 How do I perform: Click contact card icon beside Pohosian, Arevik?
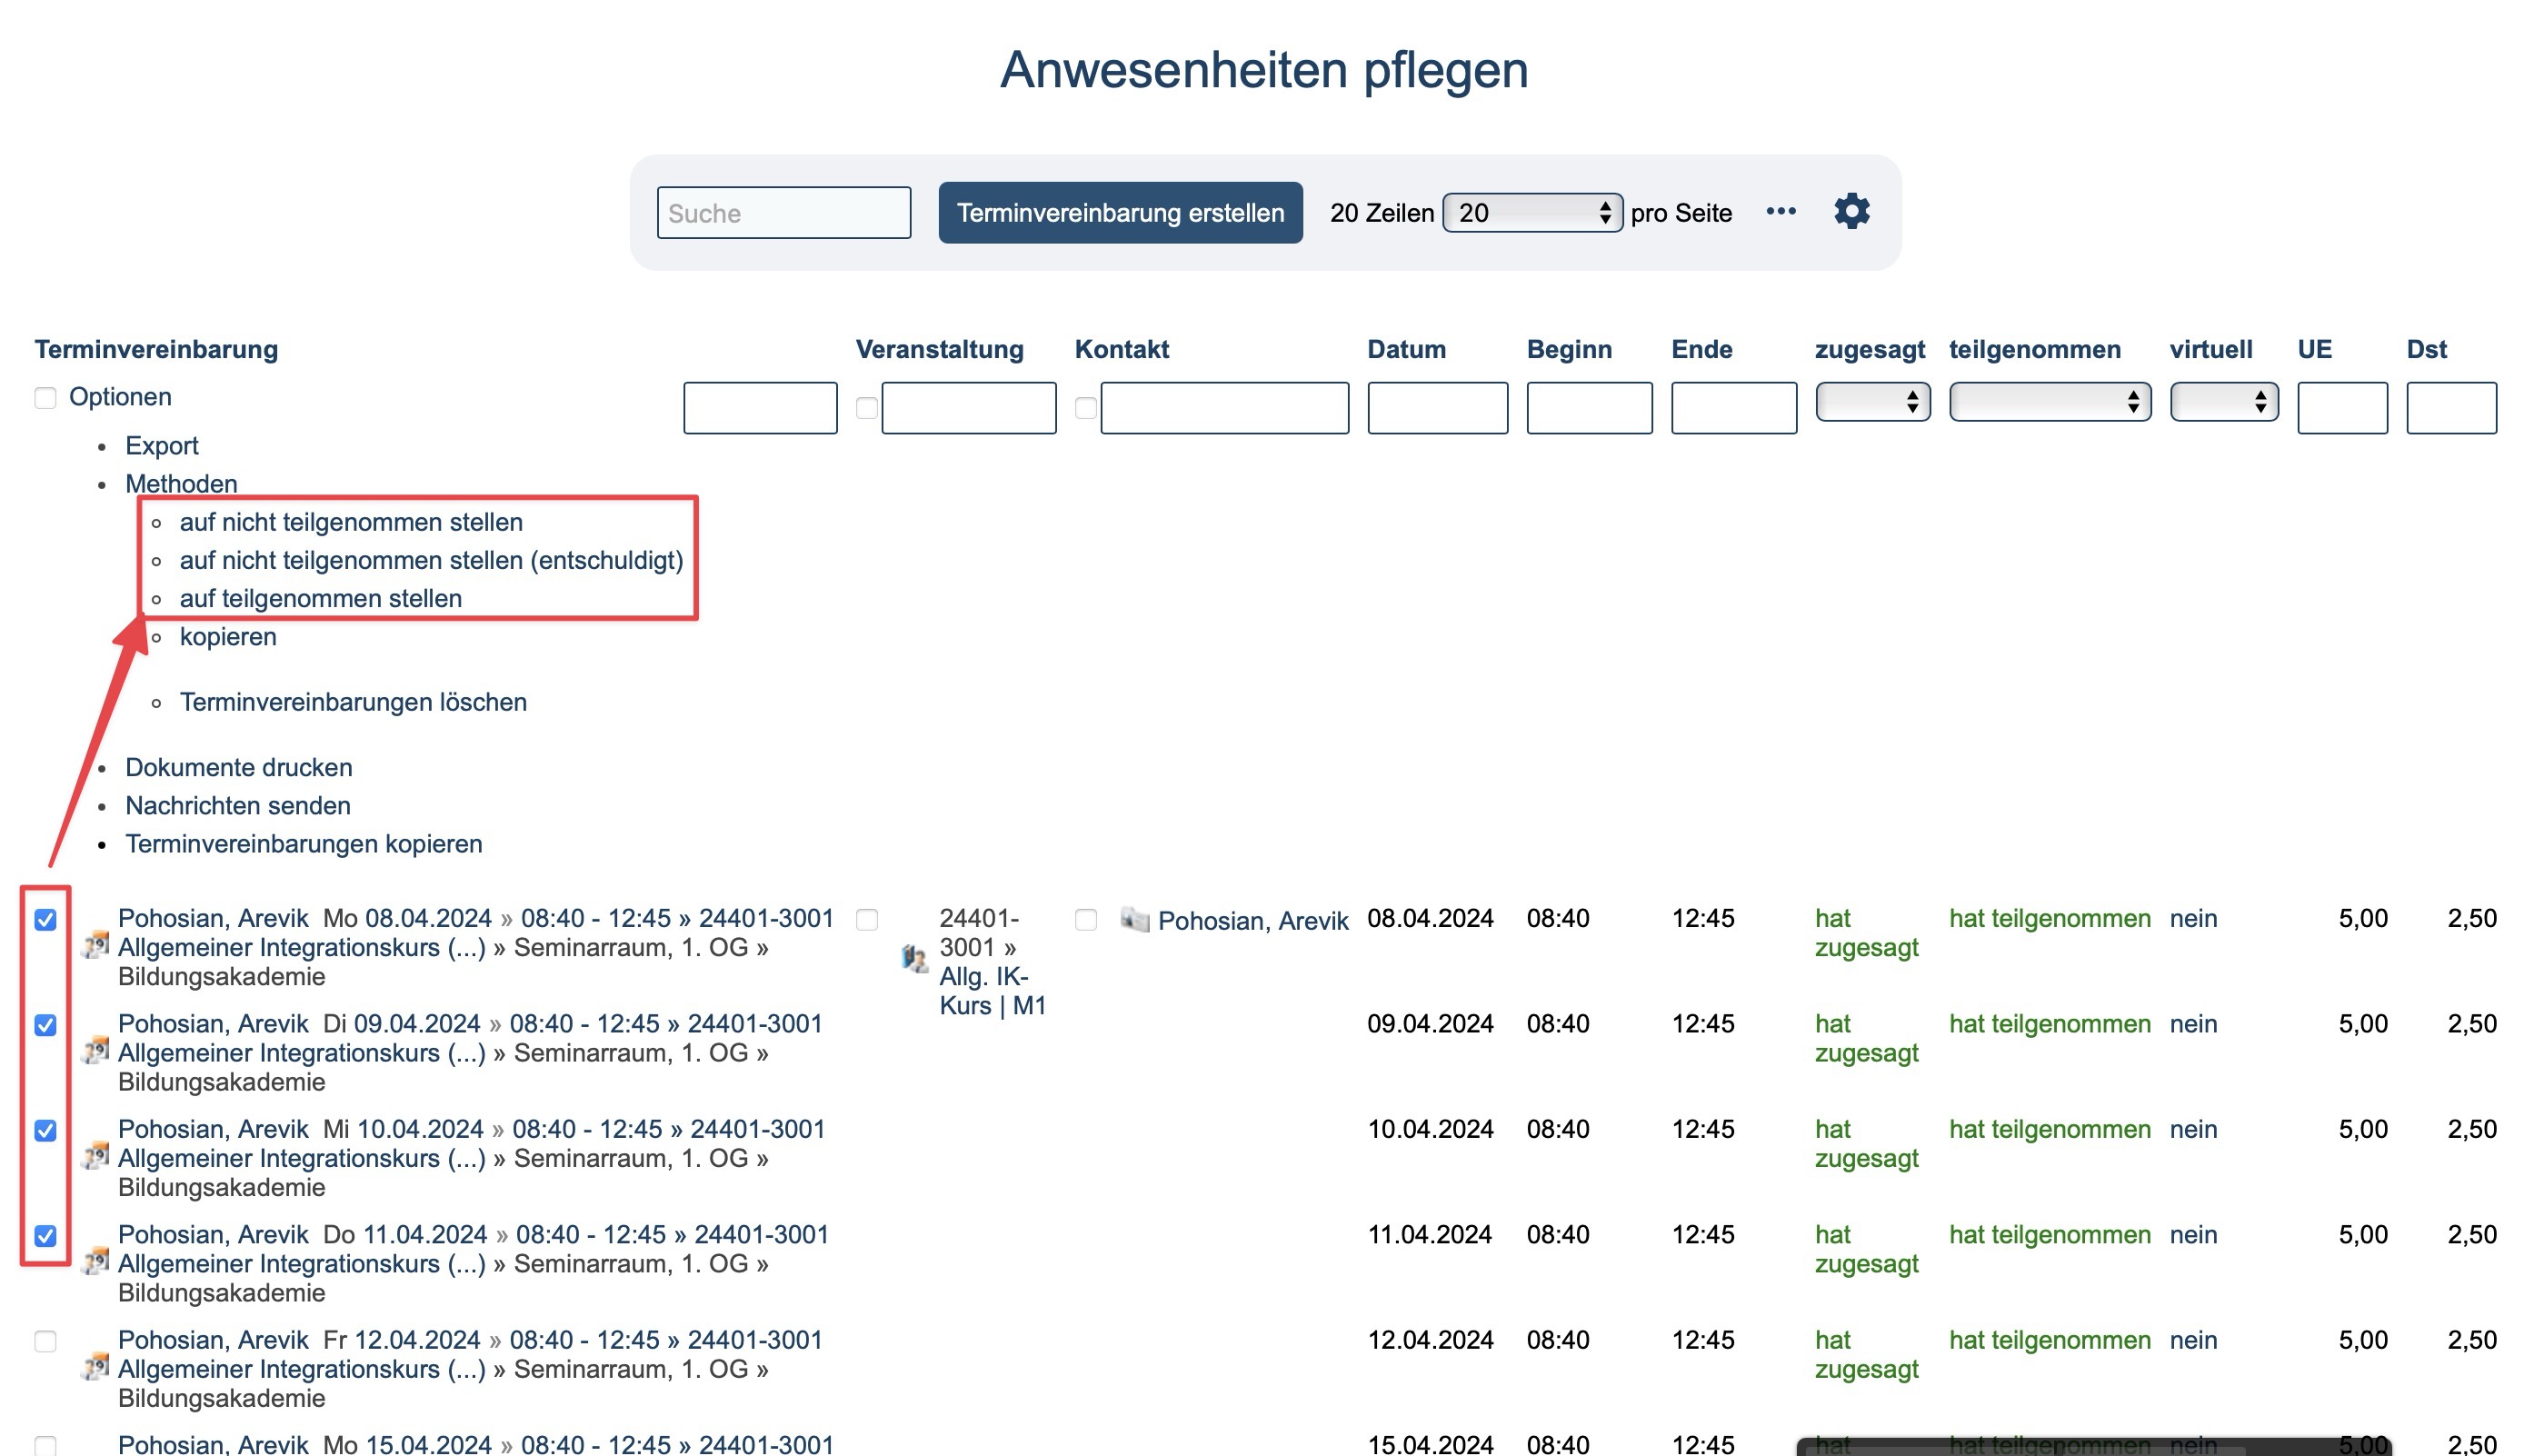(1134, 919)
